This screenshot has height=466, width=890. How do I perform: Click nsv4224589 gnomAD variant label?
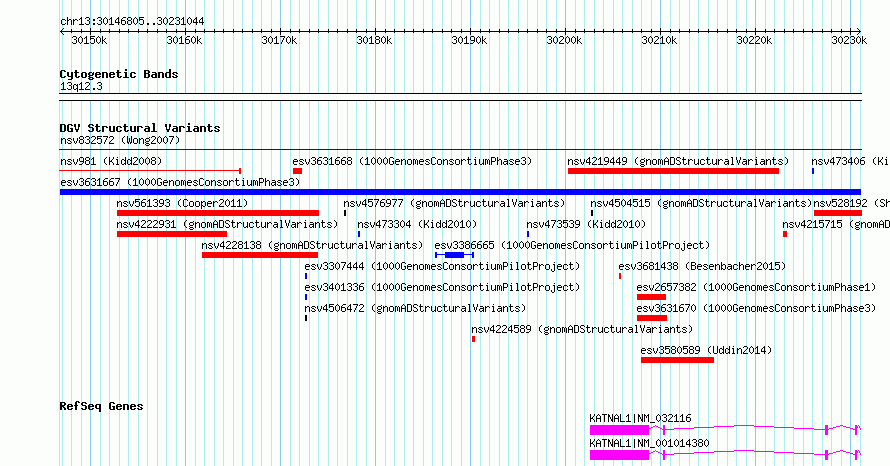pyautogui.click(x=582, y=329)
